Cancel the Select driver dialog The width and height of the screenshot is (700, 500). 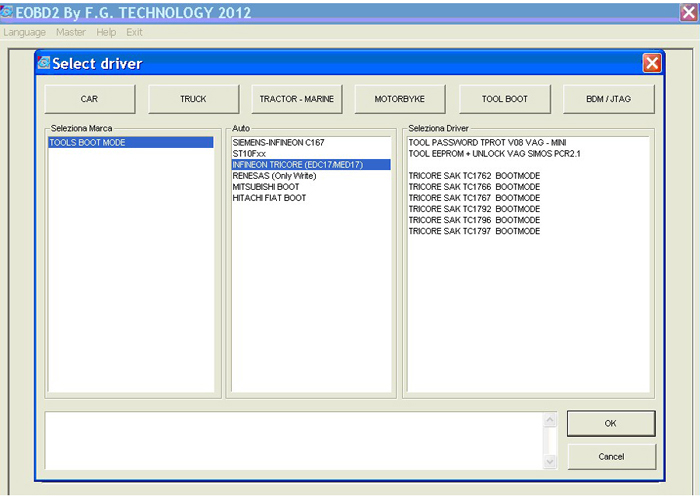pyautogui.click(x=611, y=456)
